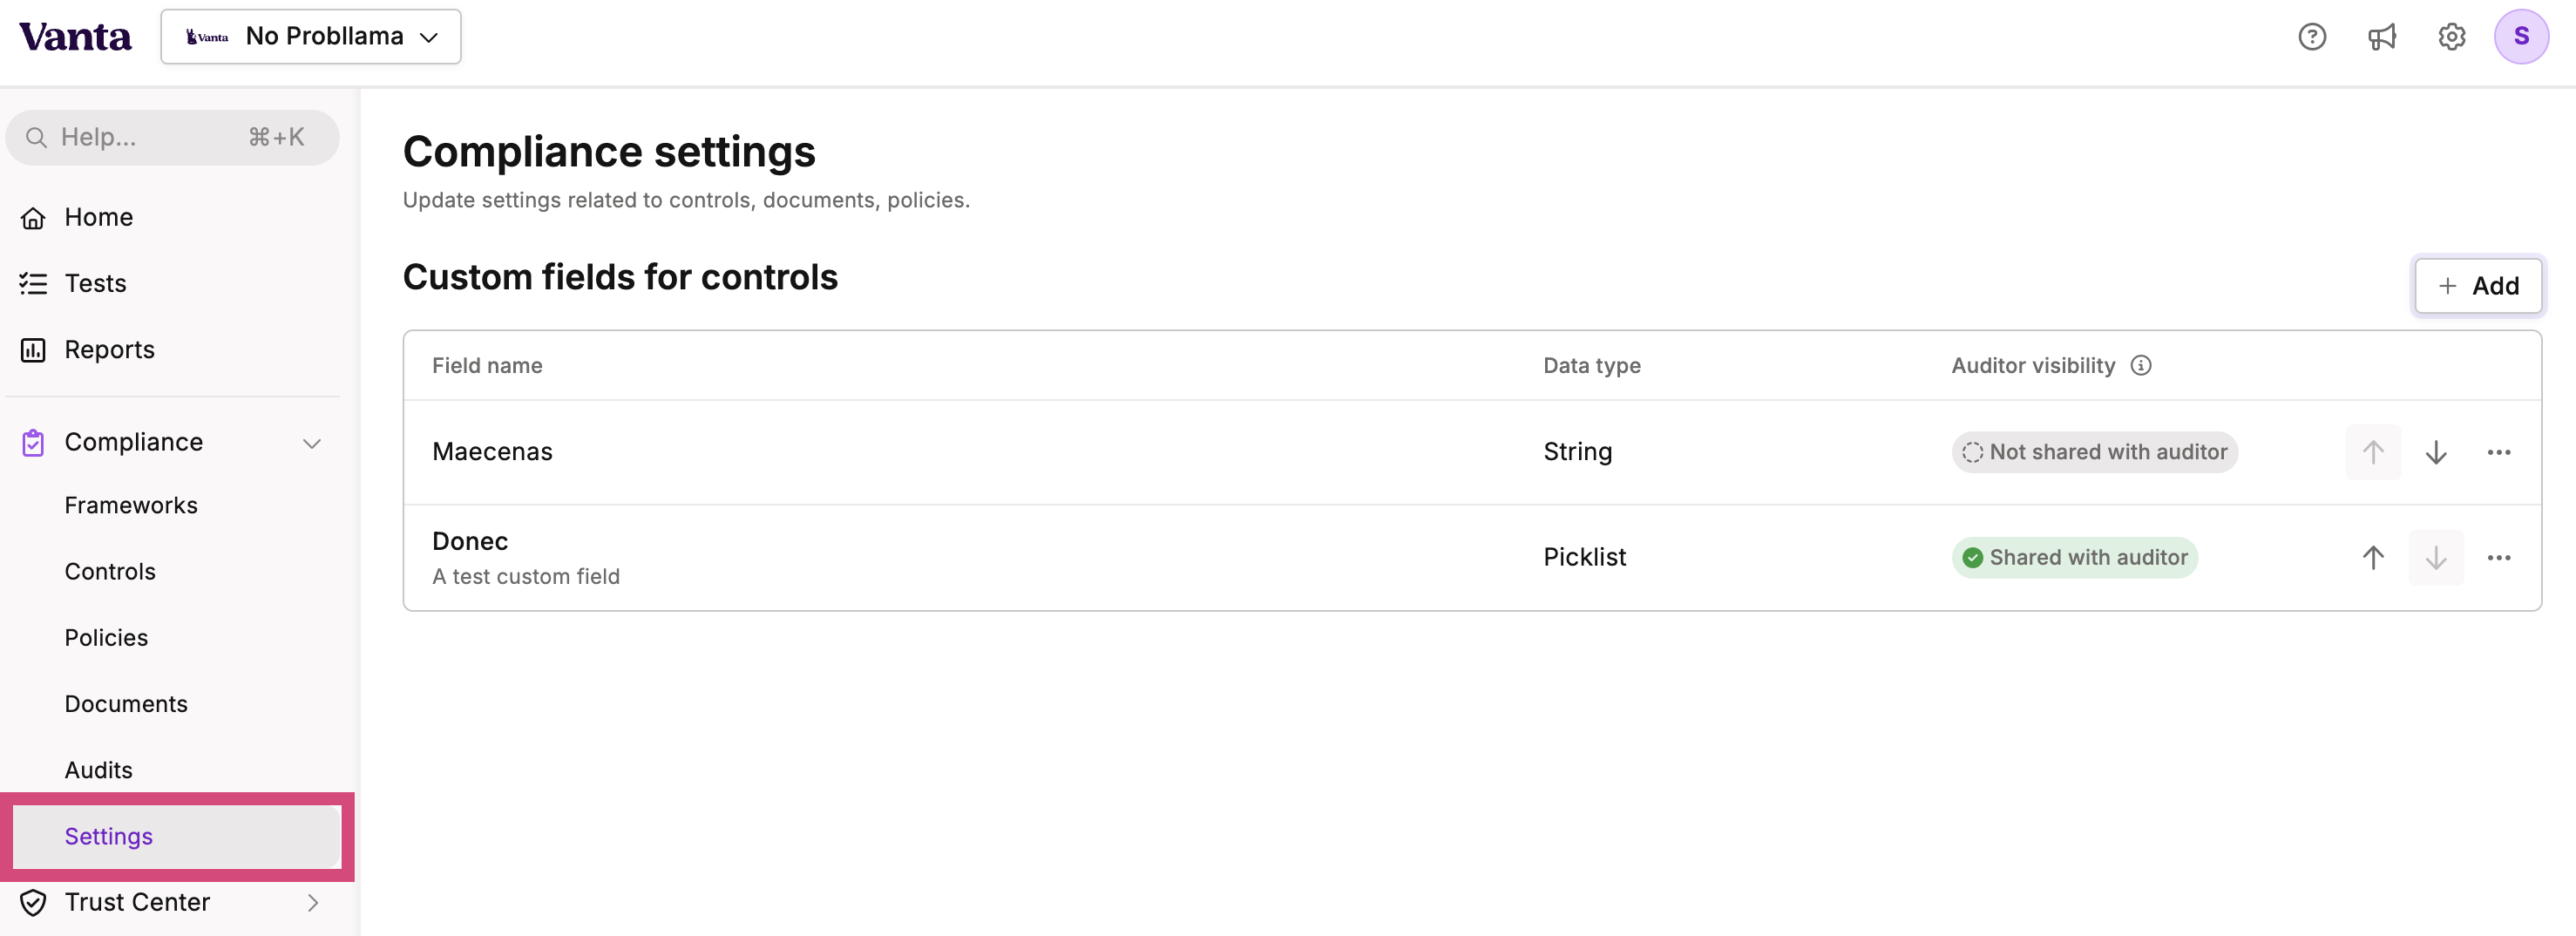
Task: Add a new custom field
Action: click(x=2477, y=286)
